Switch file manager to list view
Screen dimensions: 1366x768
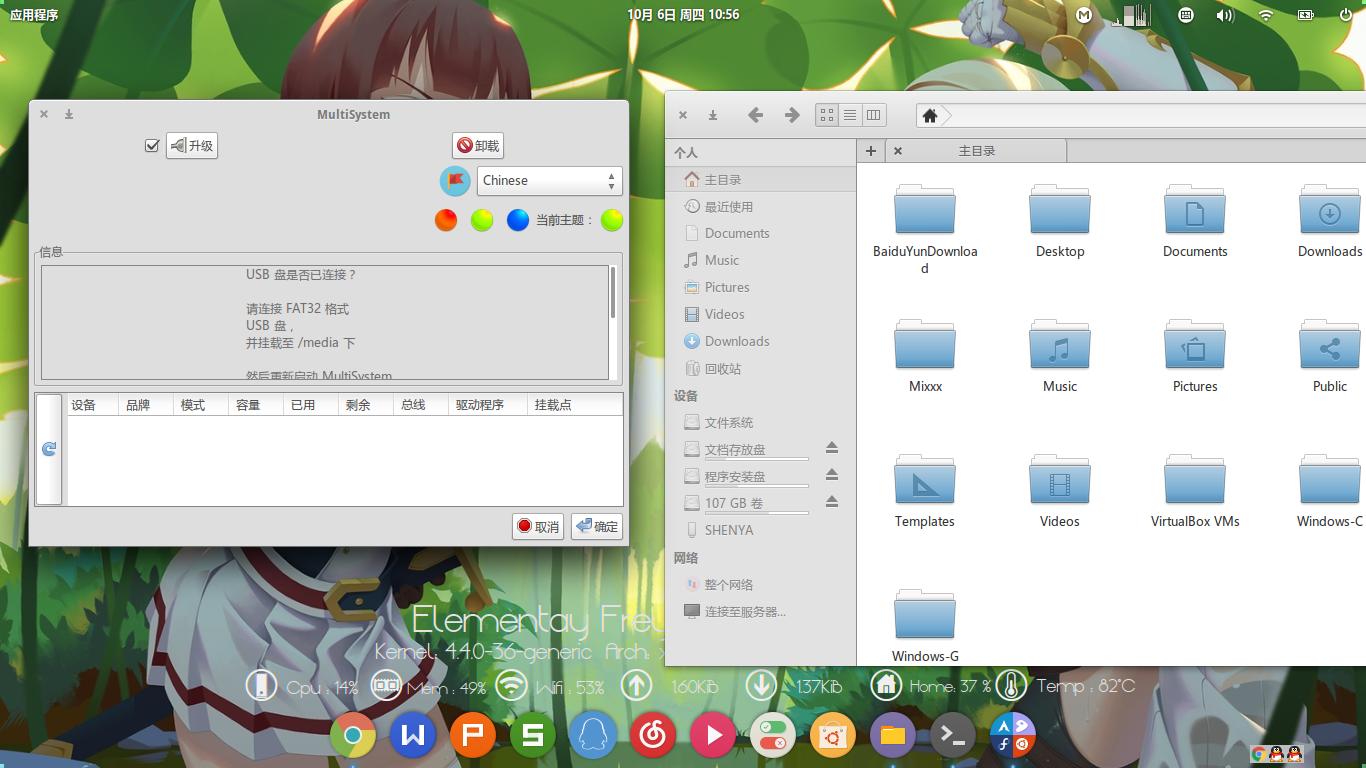(x=850, y=114)
